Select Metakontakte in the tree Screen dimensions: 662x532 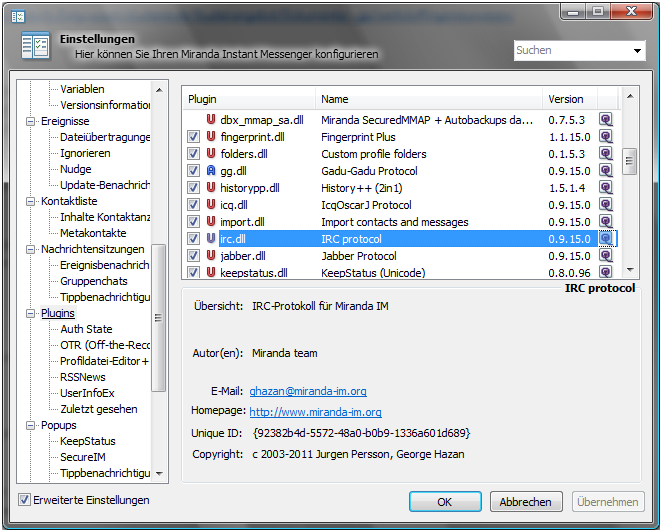pyautogui.click(x=93, y=233)
